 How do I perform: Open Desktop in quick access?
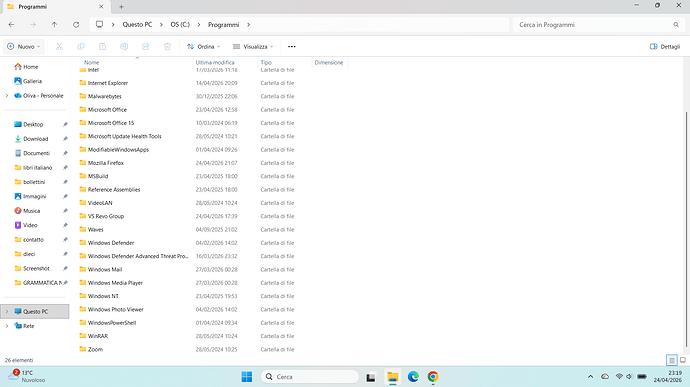29,124
